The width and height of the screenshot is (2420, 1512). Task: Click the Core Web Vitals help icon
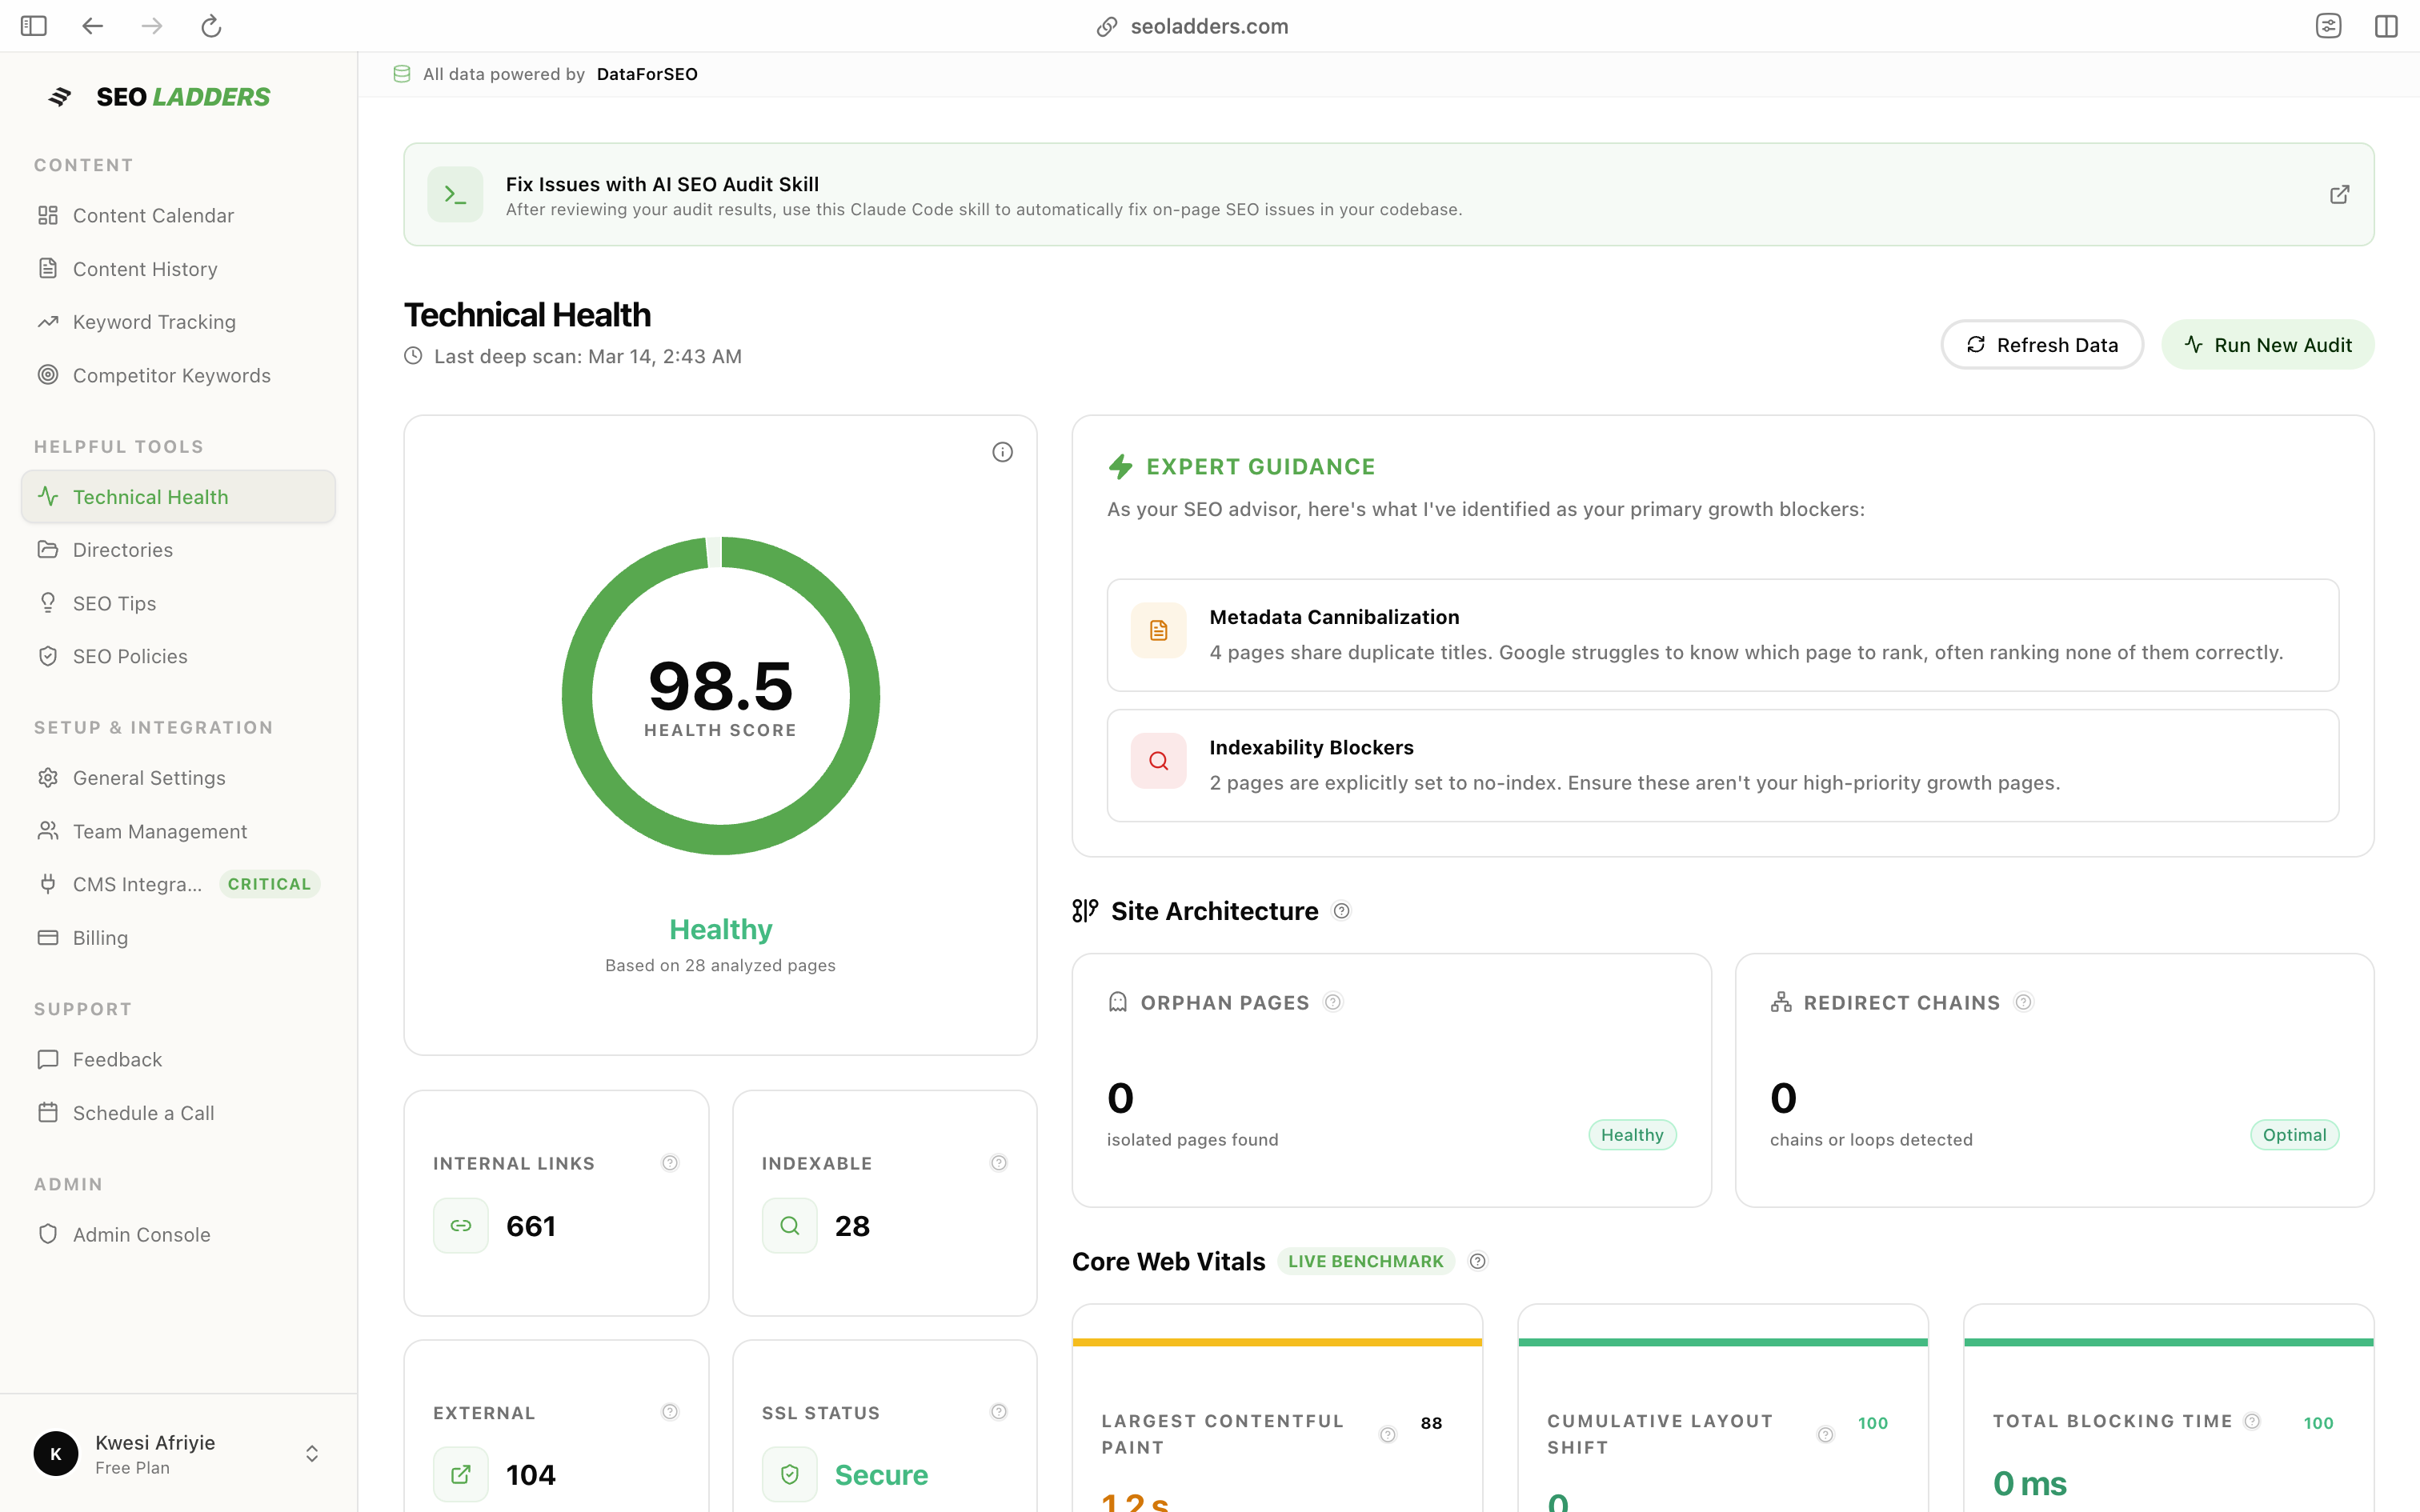point(1478,1261)
